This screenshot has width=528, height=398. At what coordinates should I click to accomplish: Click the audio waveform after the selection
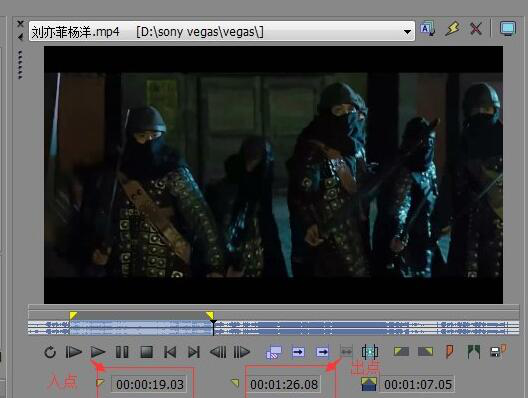(x=367, y=328)
